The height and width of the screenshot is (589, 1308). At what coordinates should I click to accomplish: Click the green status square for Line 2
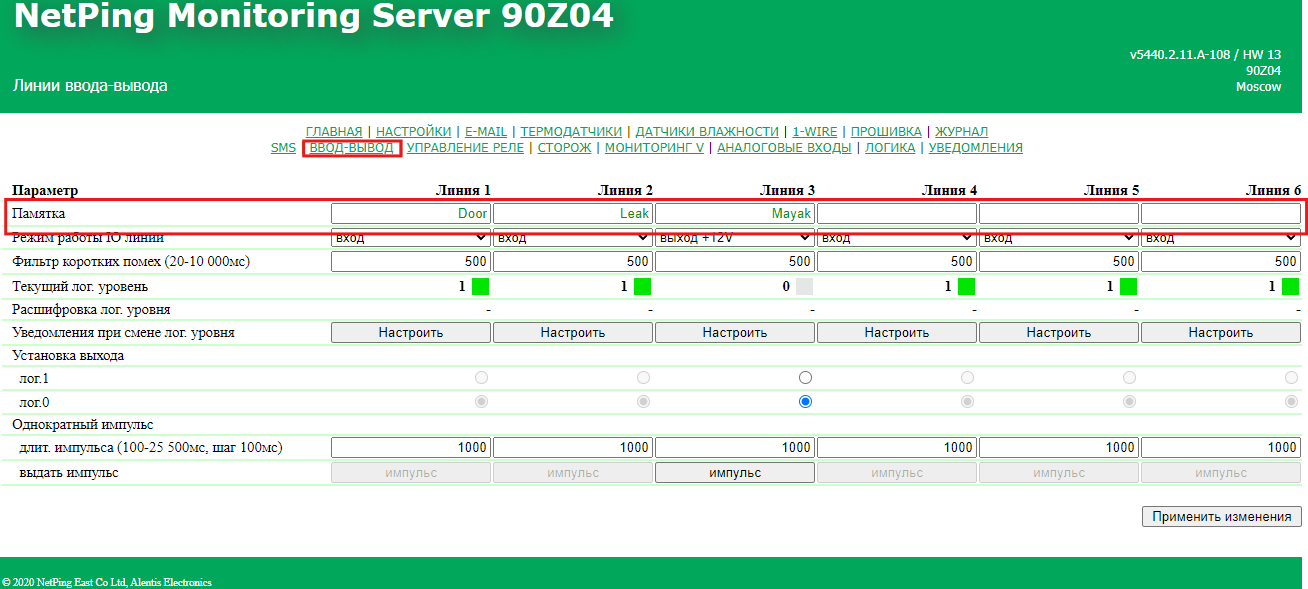(642, 286)
